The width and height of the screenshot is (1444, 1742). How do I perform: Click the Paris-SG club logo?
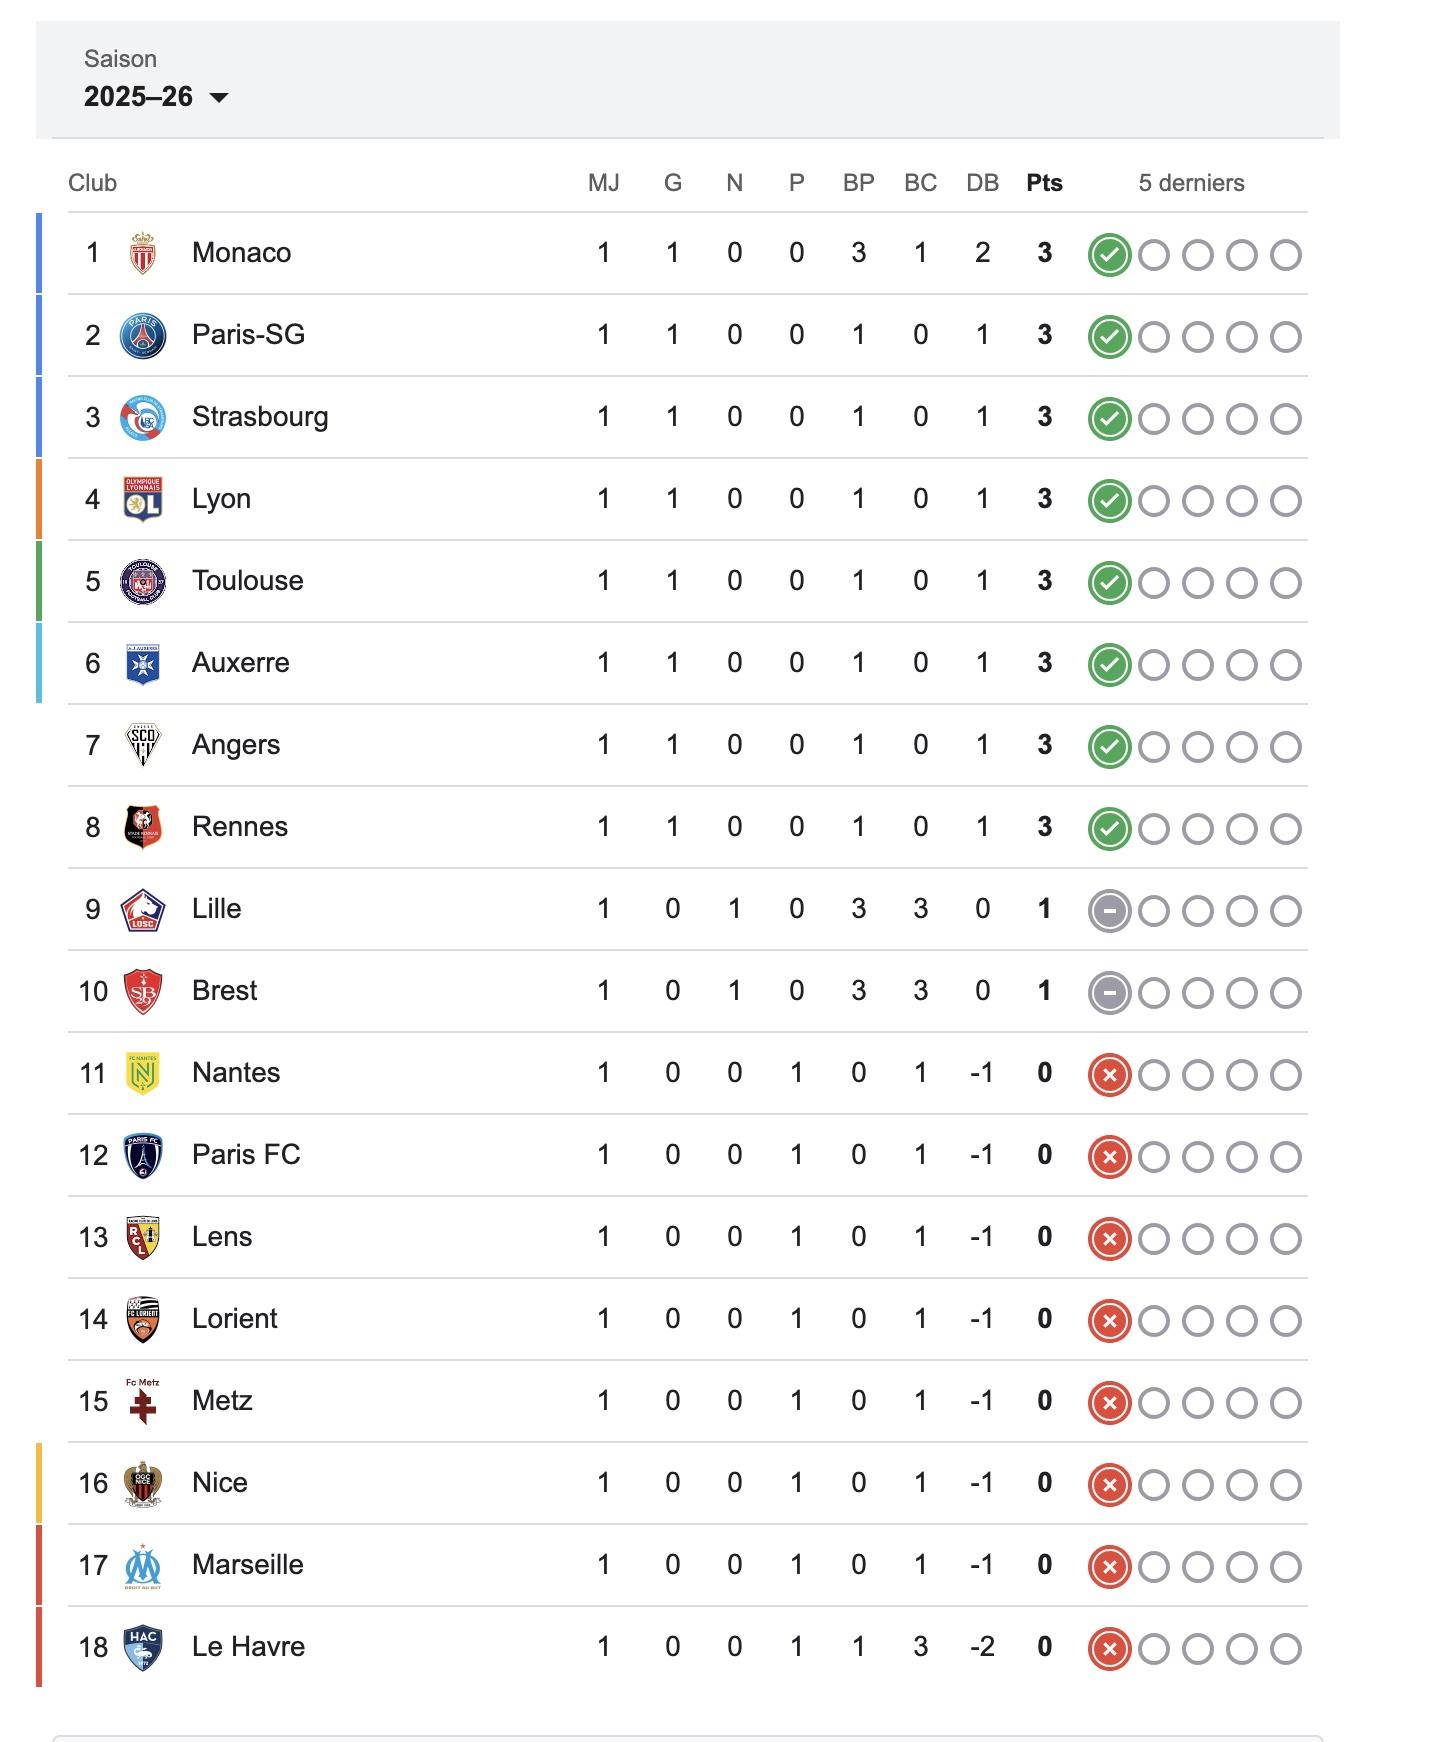[x=143, y=335]
